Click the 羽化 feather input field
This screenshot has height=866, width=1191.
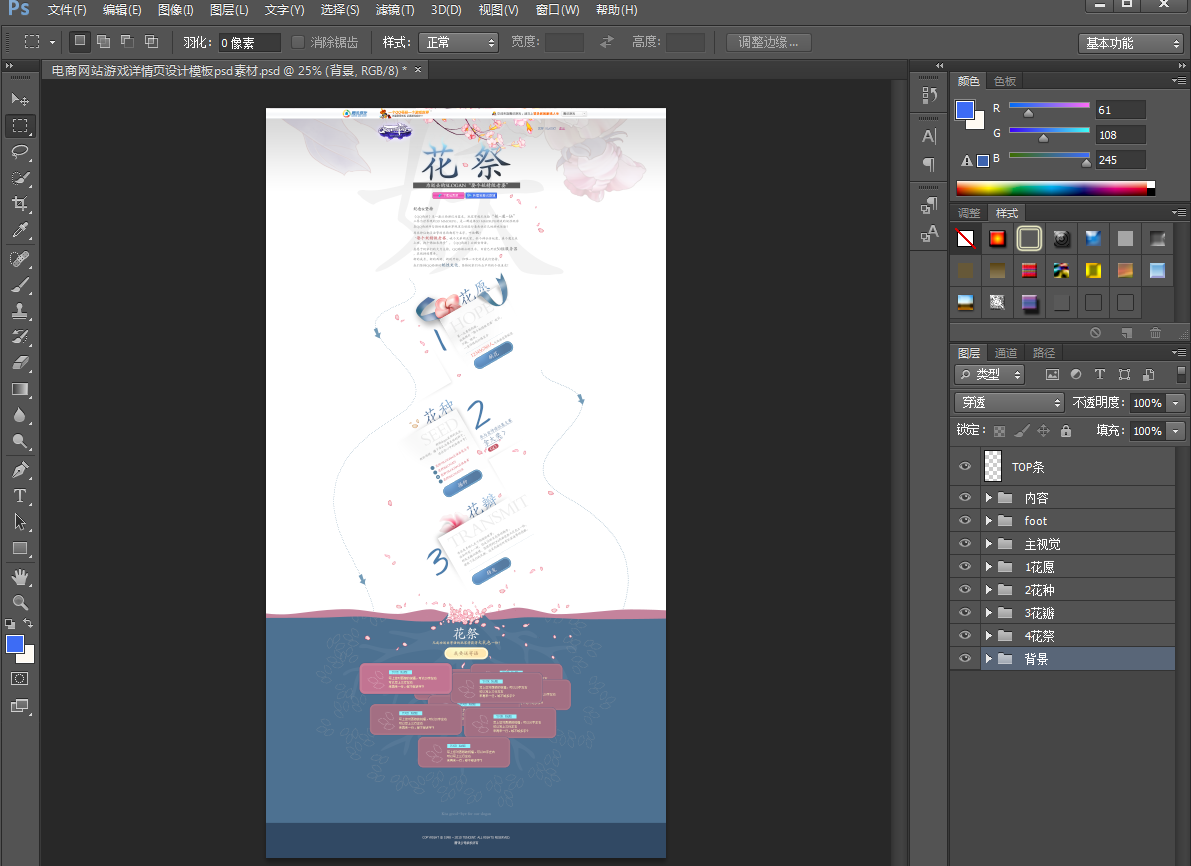click(x=248, y=43)
